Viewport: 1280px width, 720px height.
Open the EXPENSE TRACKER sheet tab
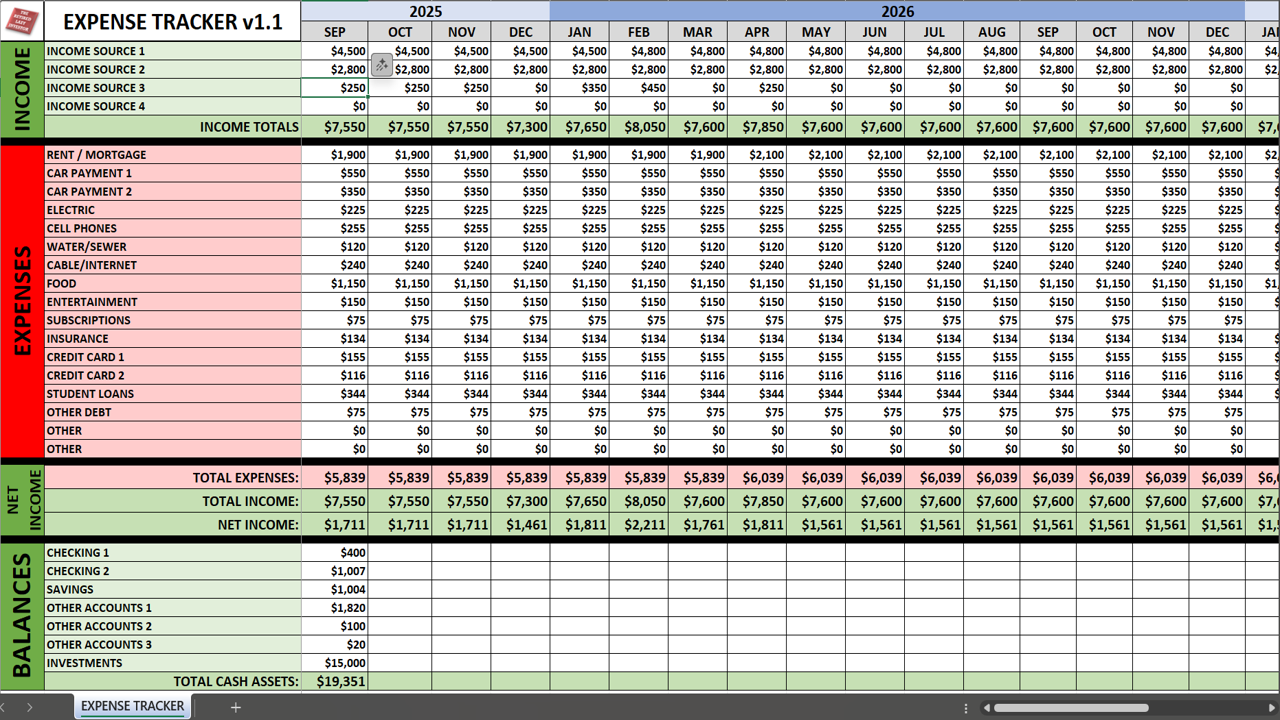pyautogui.click(x=132, y=706)
